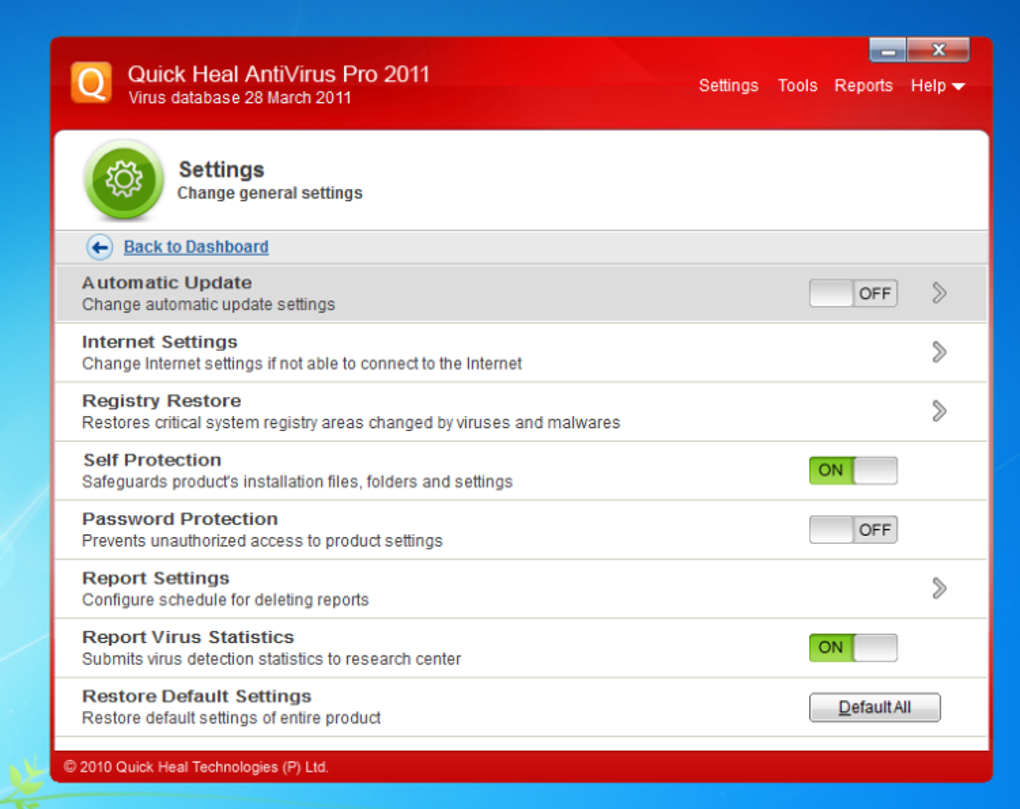The image size is (1020, 809).
Task: Open Report Settings chevron arrow
Action: [939, 589]
